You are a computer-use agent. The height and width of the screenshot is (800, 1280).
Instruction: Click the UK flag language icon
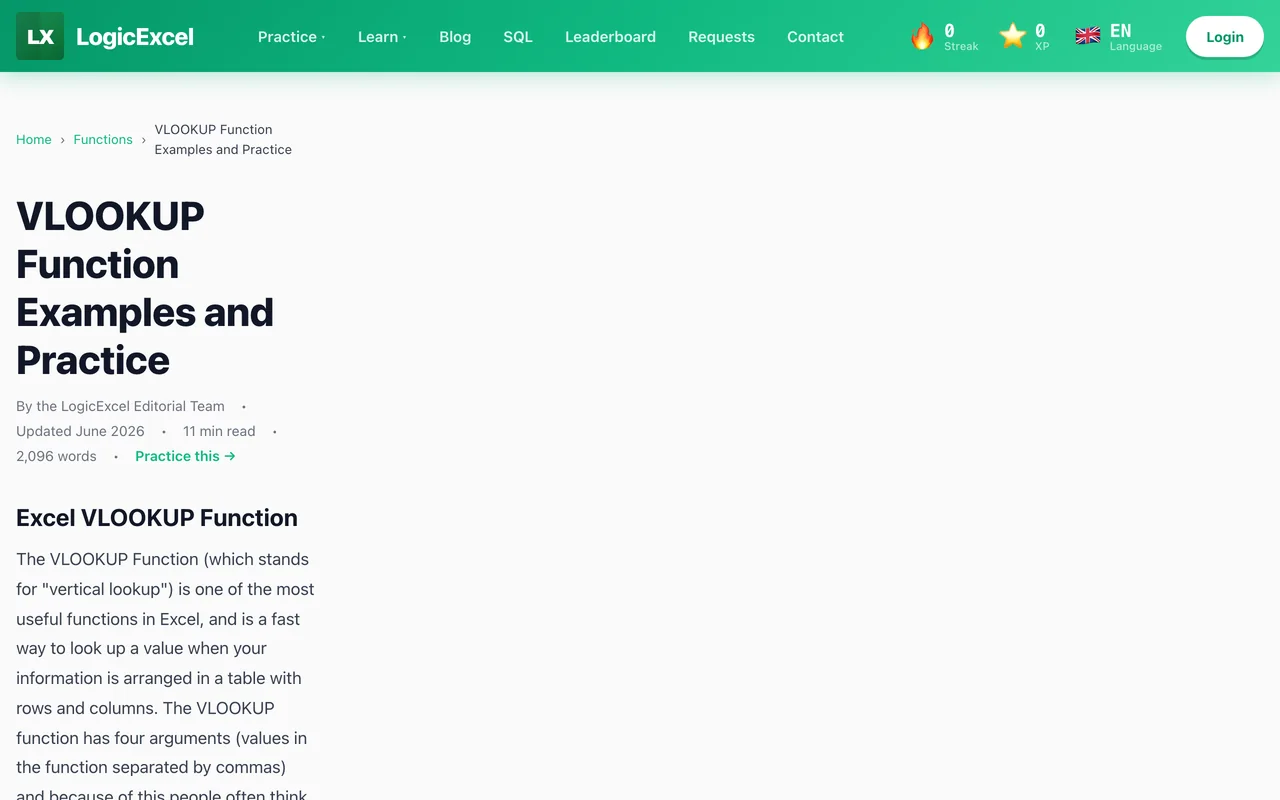click(x=1088, y=36)
